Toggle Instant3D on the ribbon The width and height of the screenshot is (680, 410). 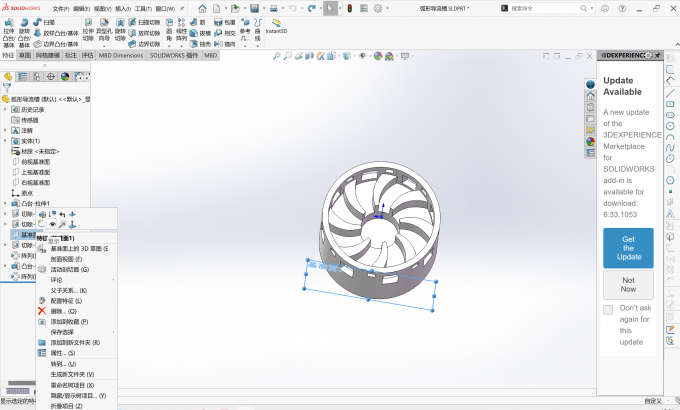click(276, 26)
